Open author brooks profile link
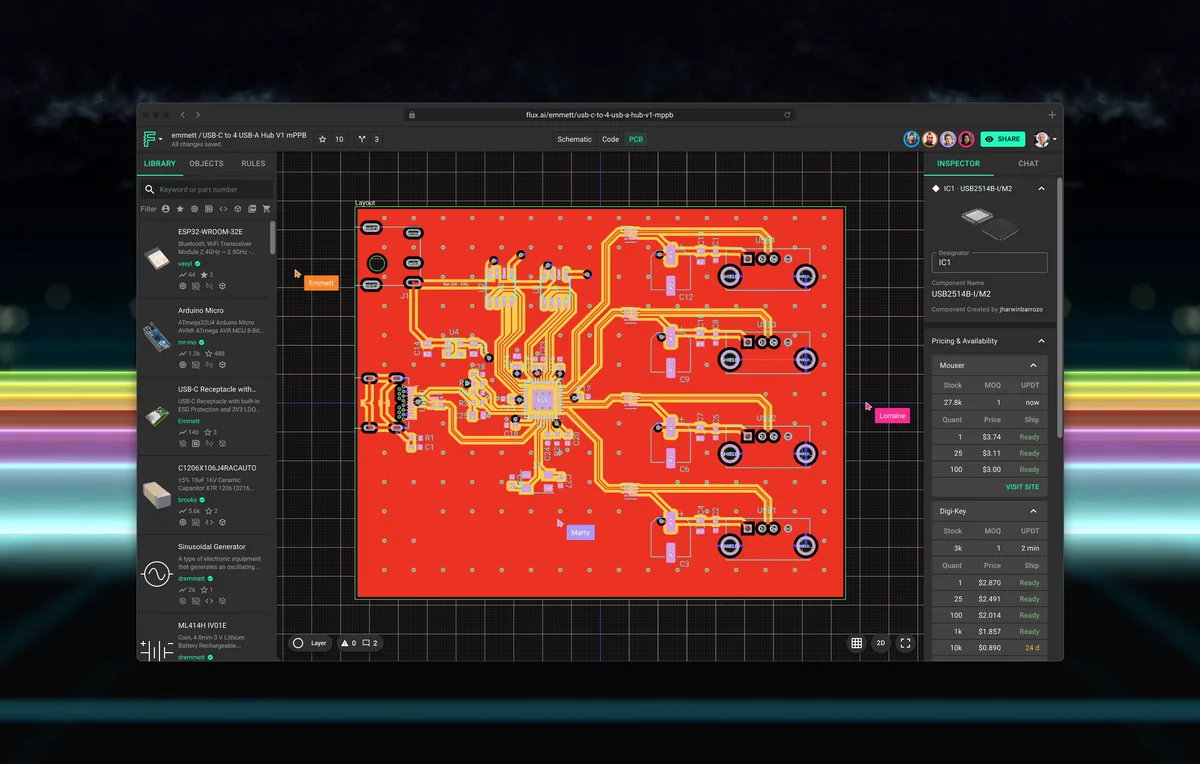 point(187,499)
